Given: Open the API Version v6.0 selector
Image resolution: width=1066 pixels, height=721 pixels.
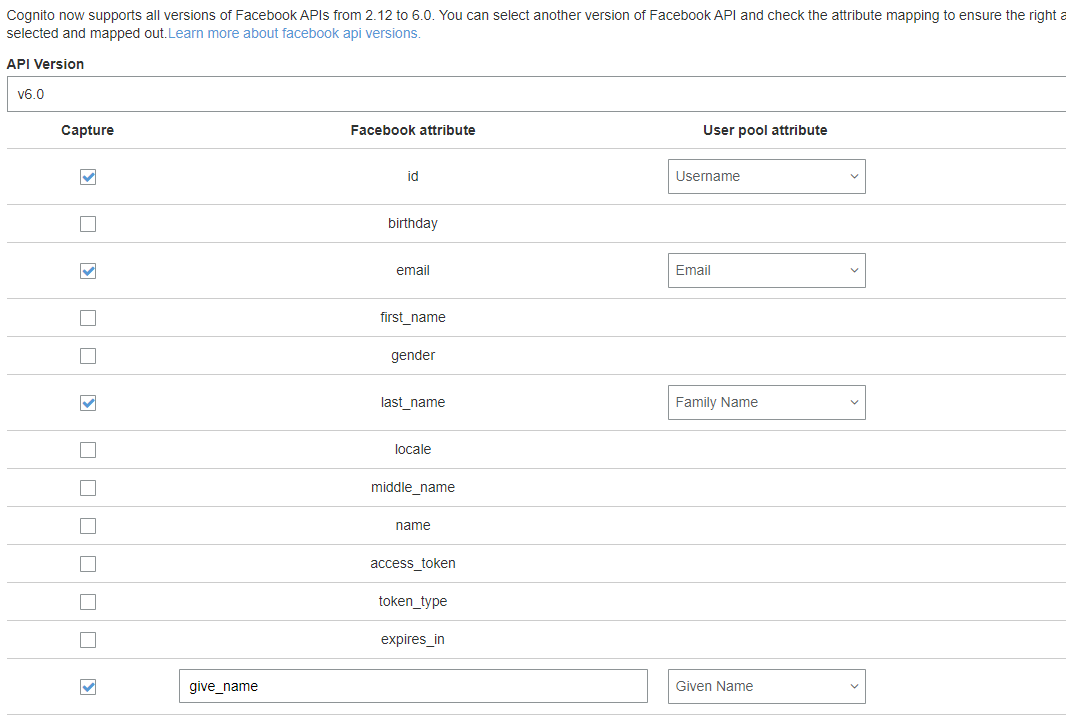Looking at the screenshot, I should [536, 94].
